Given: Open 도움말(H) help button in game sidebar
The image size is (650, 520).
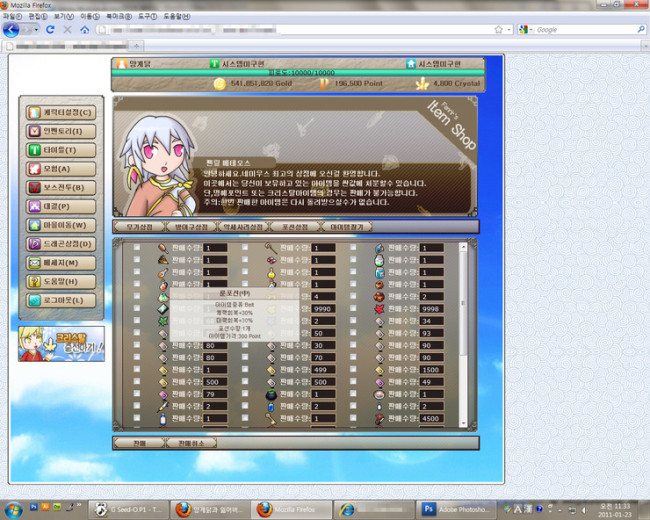Looking at the screenshot, I should coord(61,282).
